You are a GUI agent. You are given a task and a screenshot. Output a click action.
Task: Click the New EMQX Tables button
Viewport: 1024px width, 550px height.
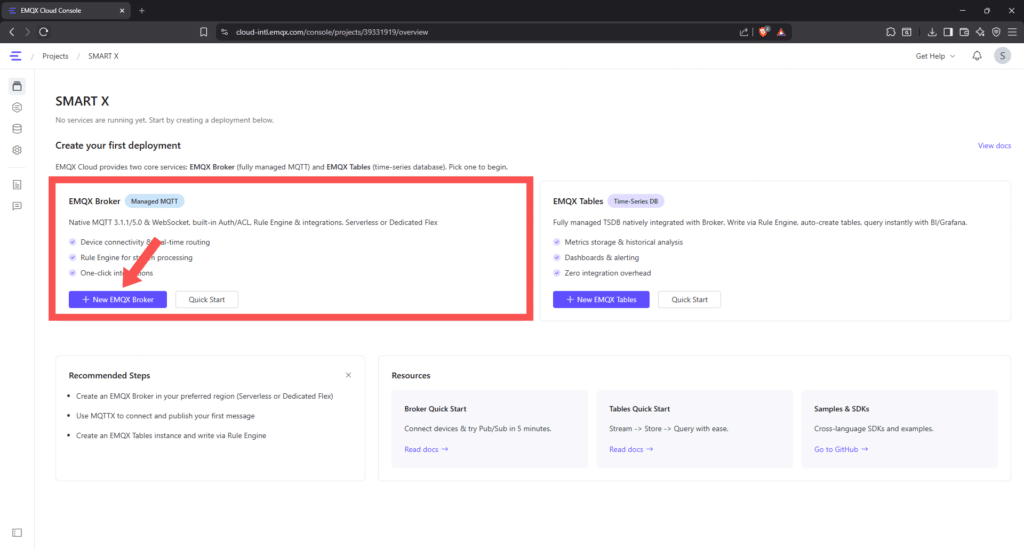(x=601, y=299)
